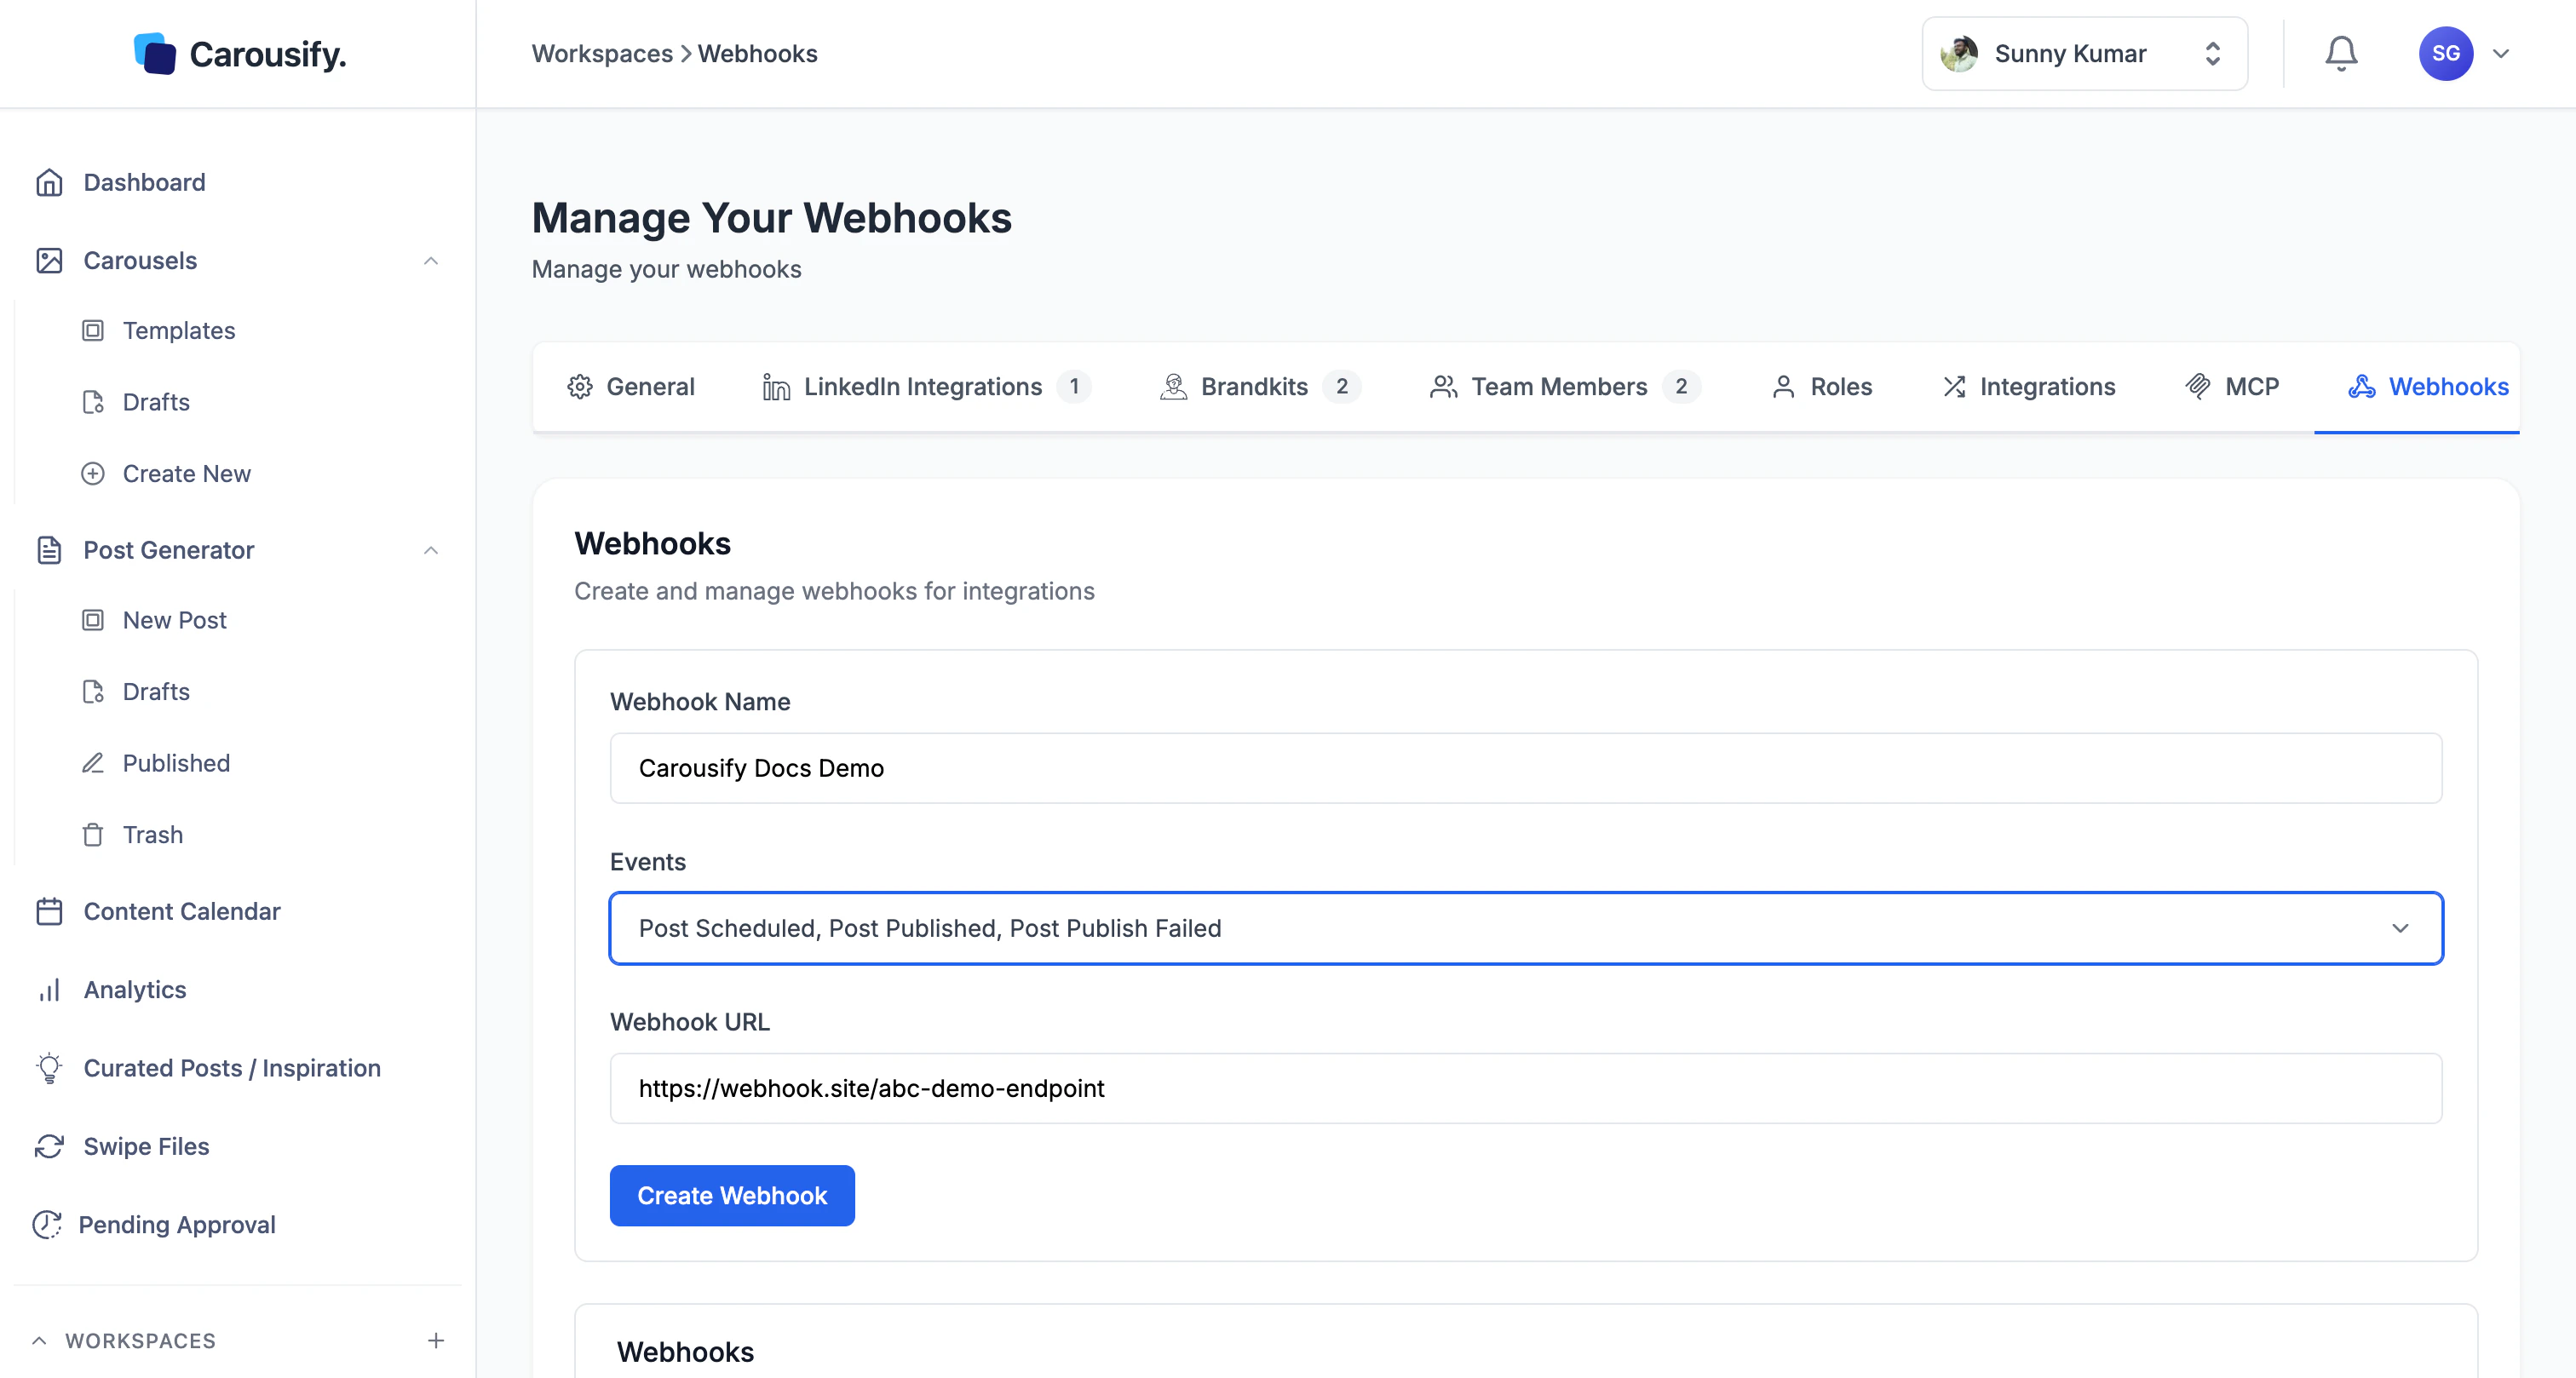Click the Webhook URL input field
Image resolution: width=2576 pixels, height=1378 pixels.
tap(1526, 1088)
